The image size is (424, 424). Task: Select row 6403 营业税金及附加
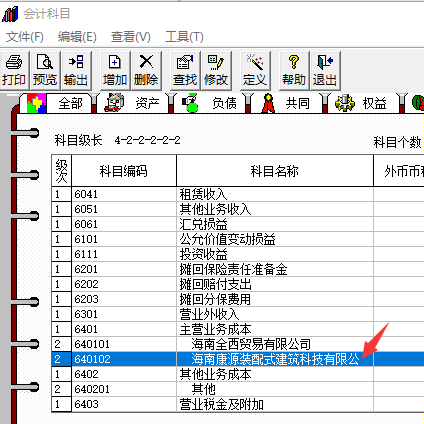coord(237,404)
